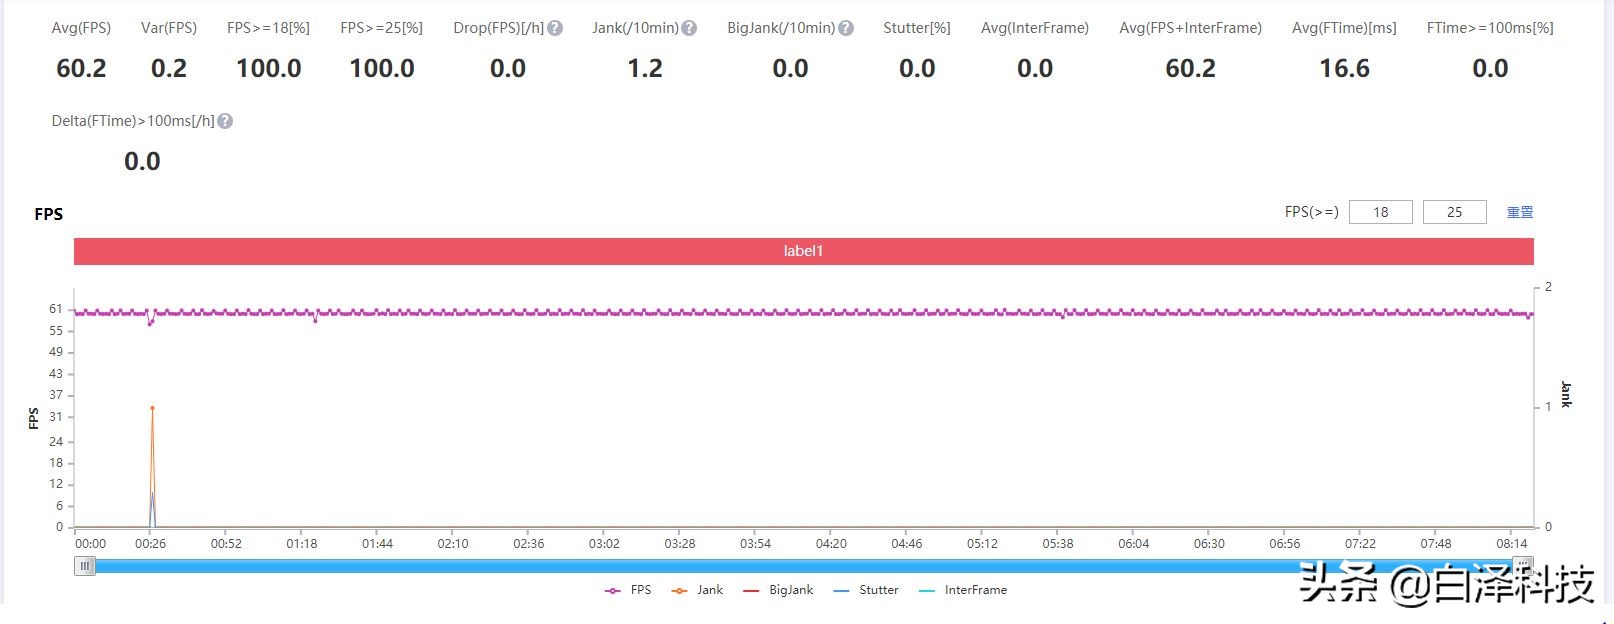
Task: Open help icon beside Drop(FPS)[/h]
Action: [x=555, y=28]
